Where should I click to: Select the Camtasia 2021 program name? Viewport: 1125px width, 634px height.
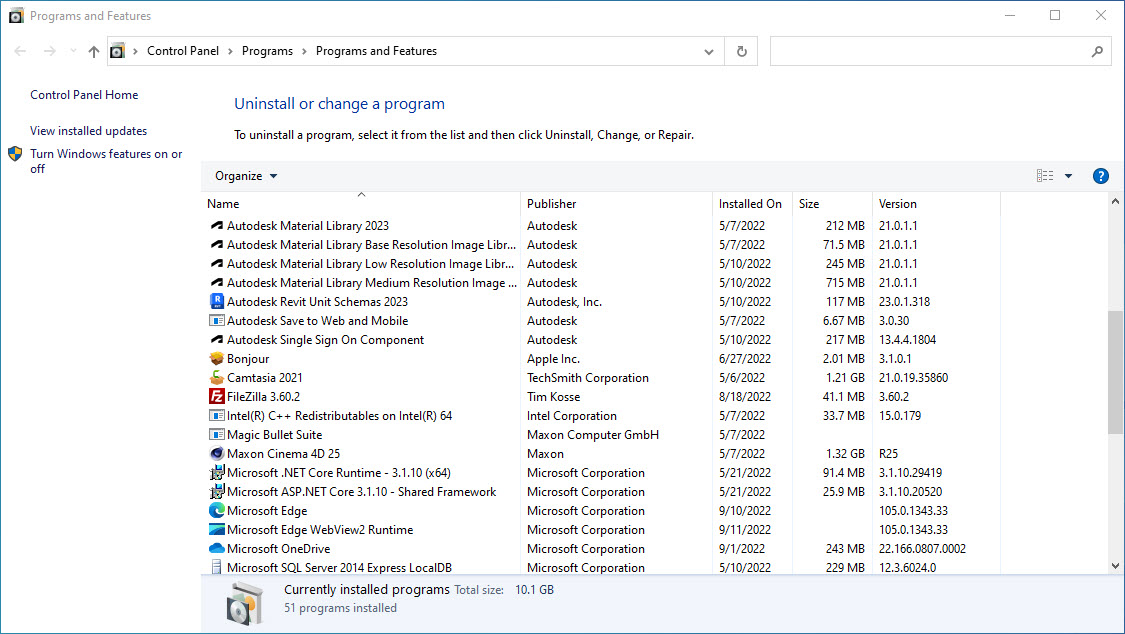pyautogui.click(x=265, y=377)
